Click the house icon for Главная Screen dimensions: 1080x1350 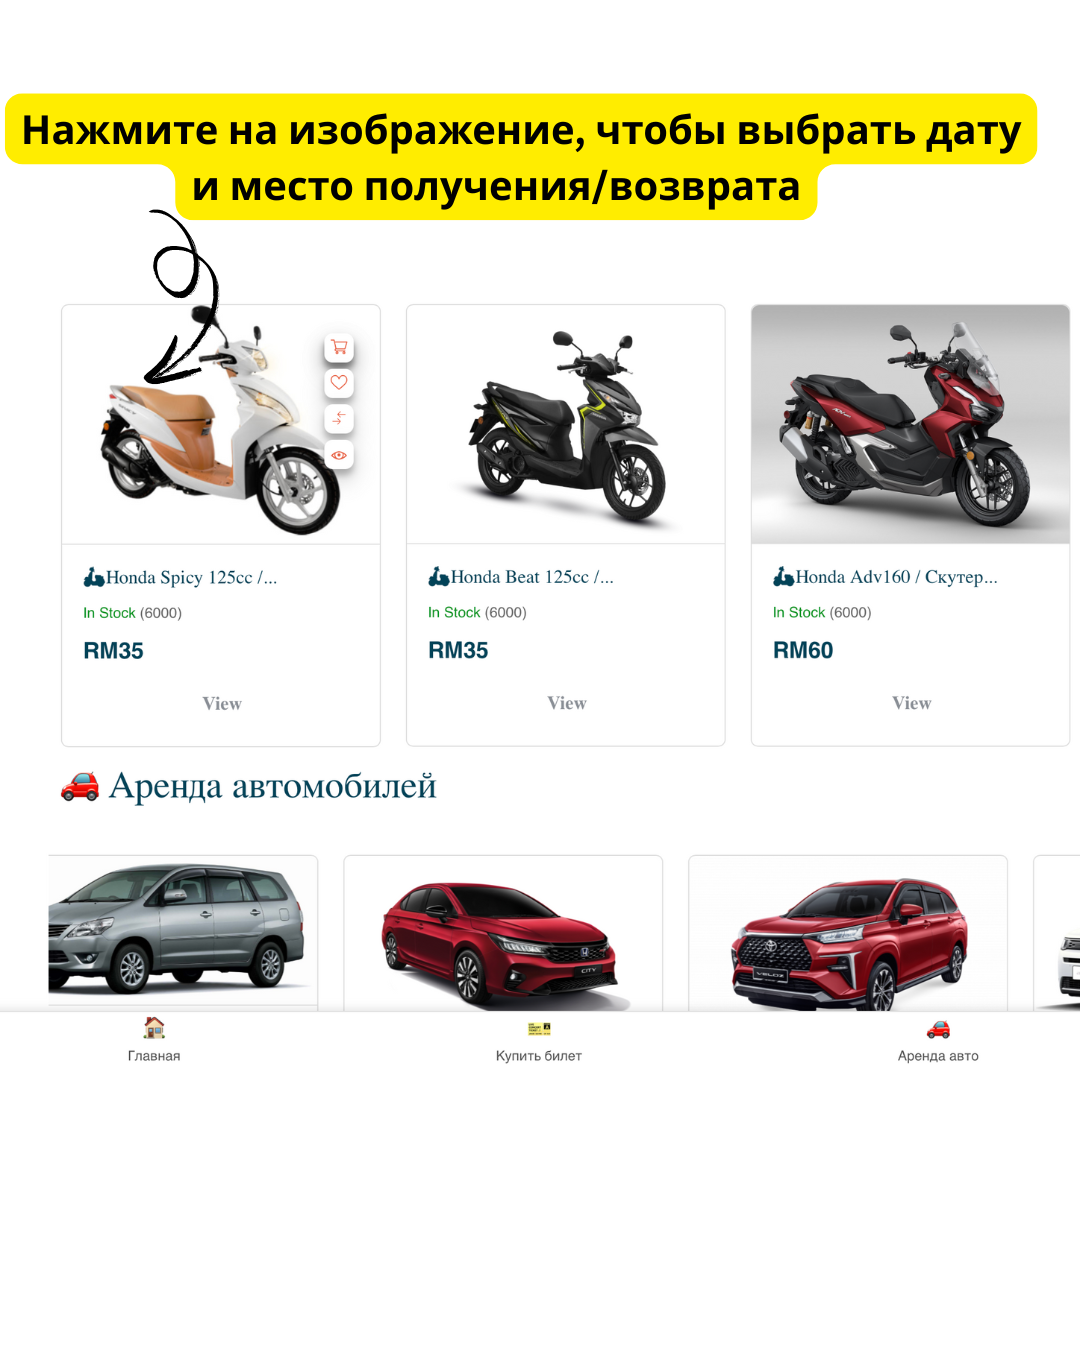pos(154,1028)
